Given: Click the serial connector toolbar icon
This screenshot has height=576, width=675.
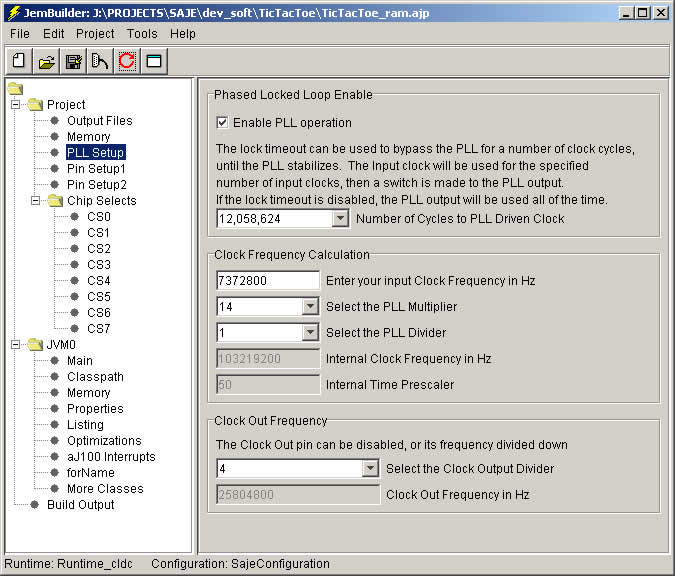Looking at the screenshot, I should pos(100,62).
